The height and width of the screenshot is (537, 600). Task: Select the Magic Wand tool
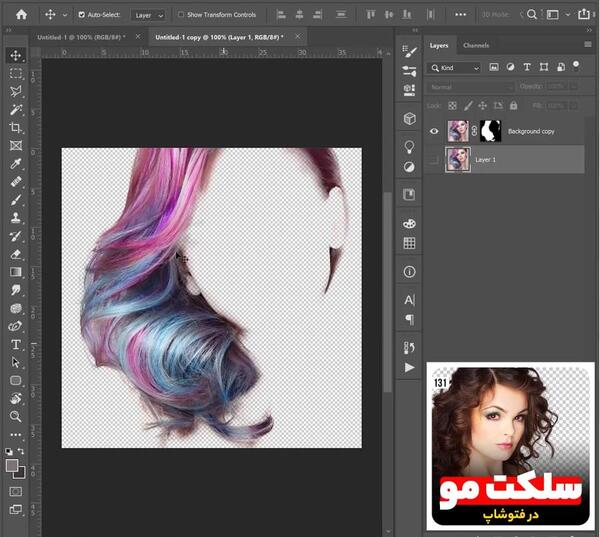click(x=16, y=109)
